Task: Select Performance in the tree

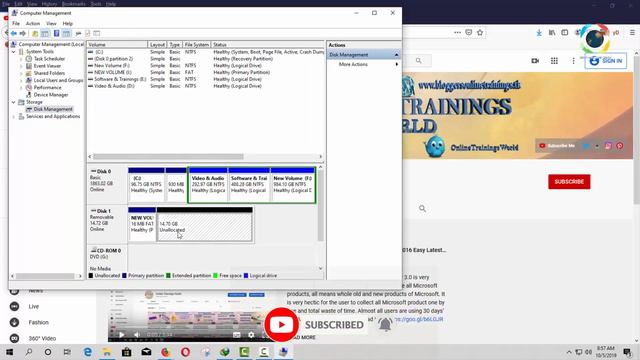Action: 47,87
